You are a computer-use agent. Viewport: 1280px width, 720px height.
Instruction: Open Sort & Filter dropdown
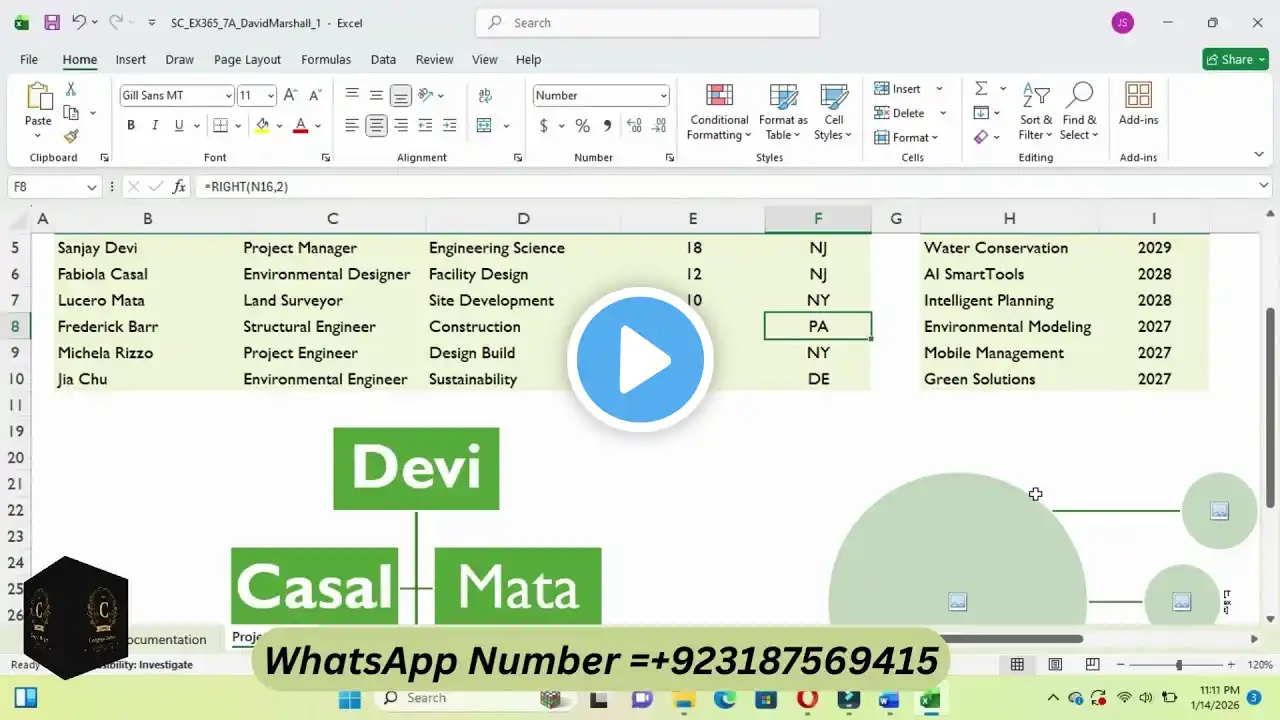coord(1035,111)
